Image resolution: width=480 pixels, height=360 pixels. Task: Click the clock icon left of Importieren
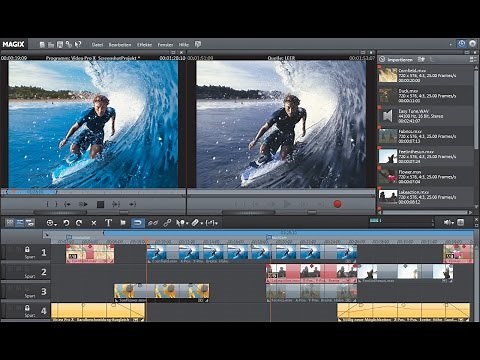[382, 60]
